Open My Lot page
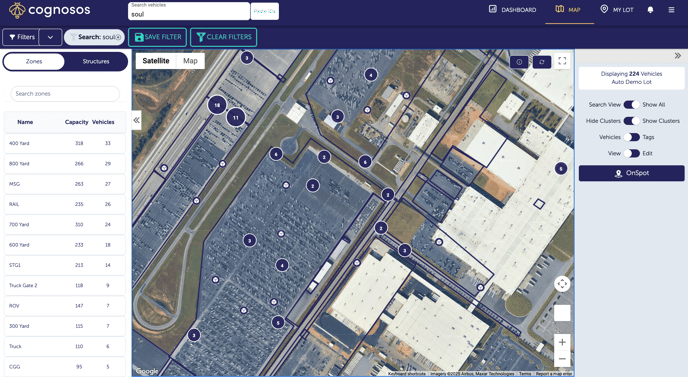Image resolution: width=688 pixels, height=377 pixels. 617,10
